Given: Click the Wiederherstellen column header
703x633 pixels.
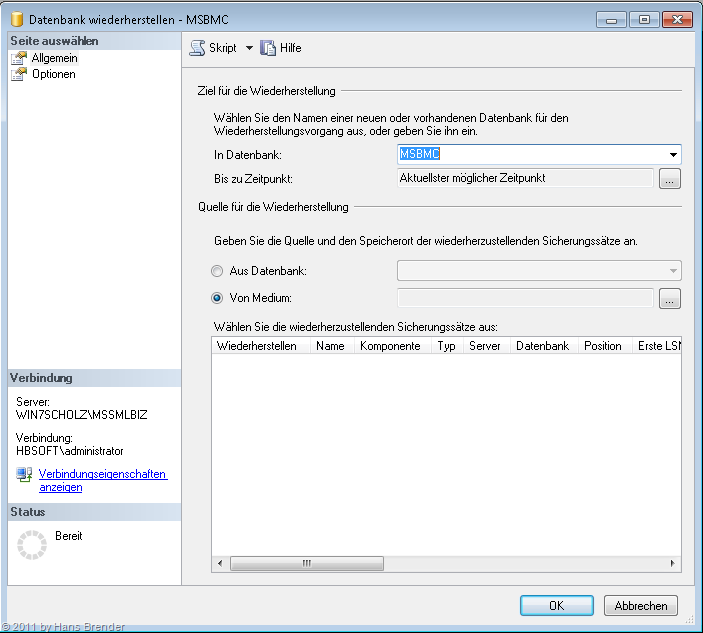Looking at the screenshot, I should 256,346.
